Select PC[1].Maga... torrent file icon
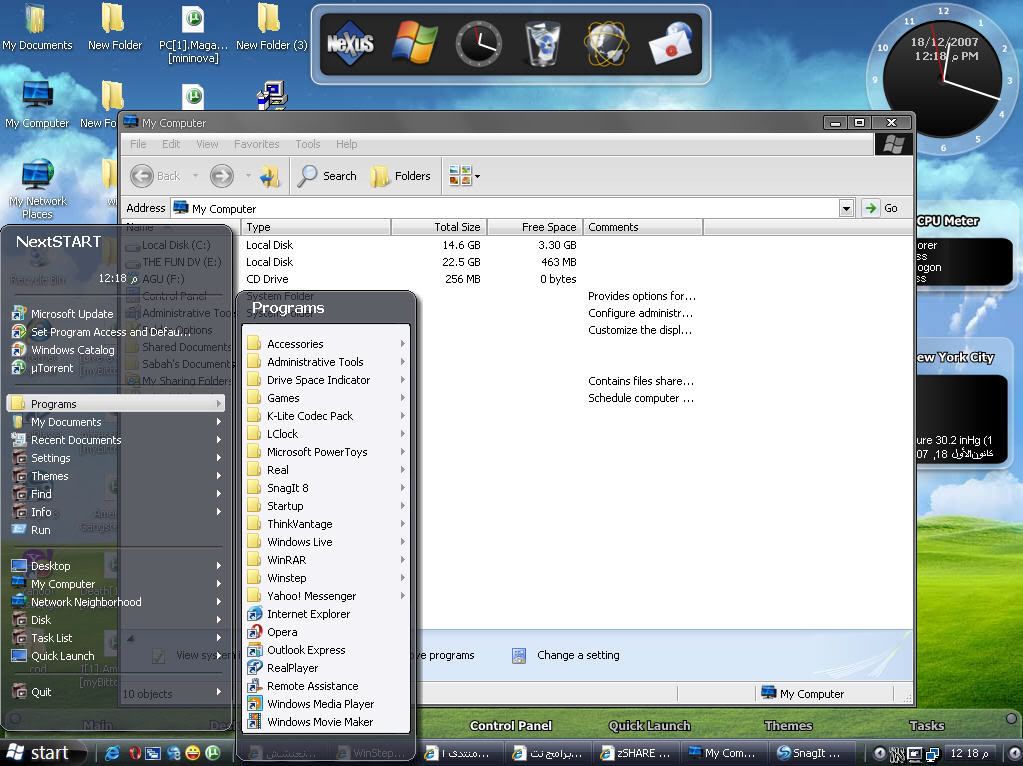Image resolution: width=1023 pixels, height=766 pixels. tap(193, 33)
